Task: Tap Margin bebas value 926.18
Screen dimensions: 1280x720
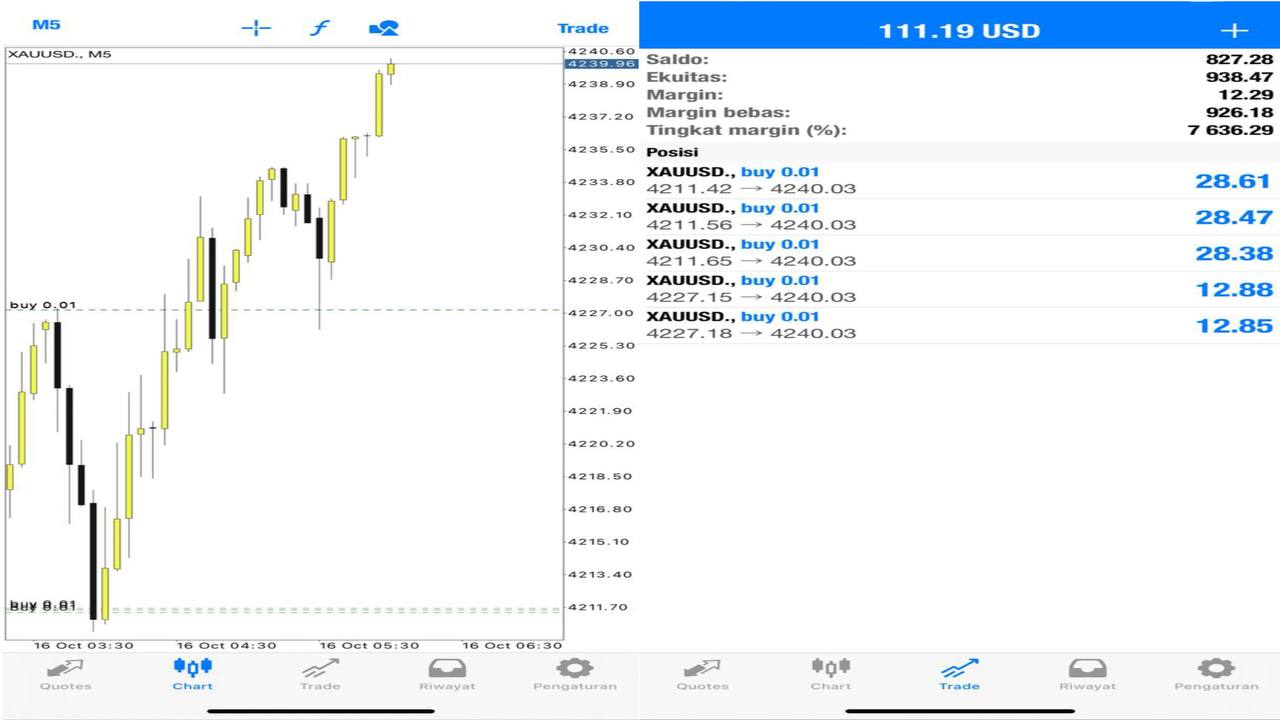Action: point(1239,112)
